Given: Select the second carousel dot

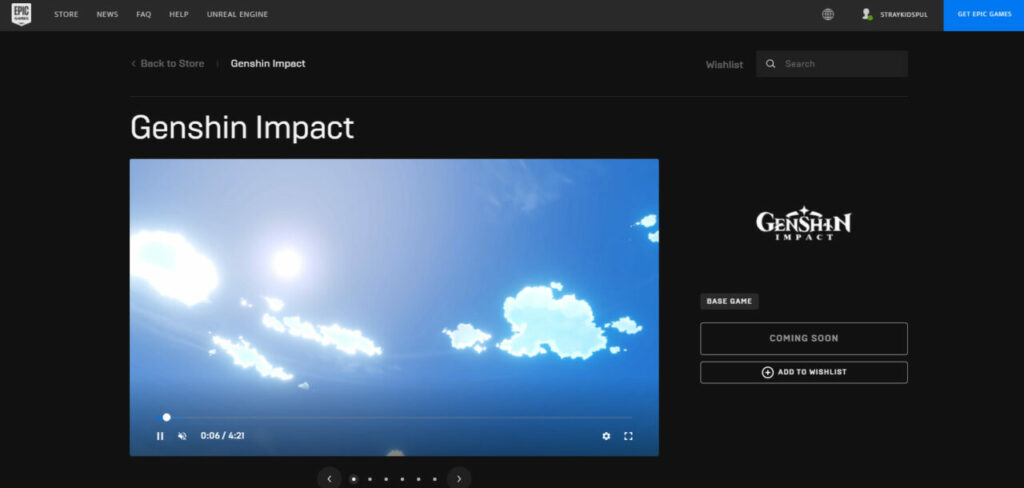Looking at the screenshot, I should tap(370, 479).
